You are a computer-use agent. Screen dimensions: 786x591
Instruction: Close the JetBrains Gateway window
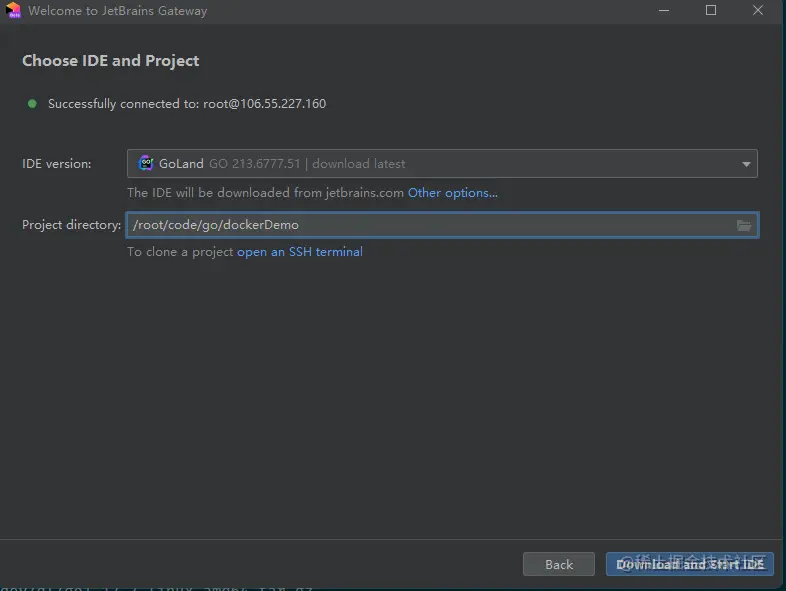click(757, 11)
